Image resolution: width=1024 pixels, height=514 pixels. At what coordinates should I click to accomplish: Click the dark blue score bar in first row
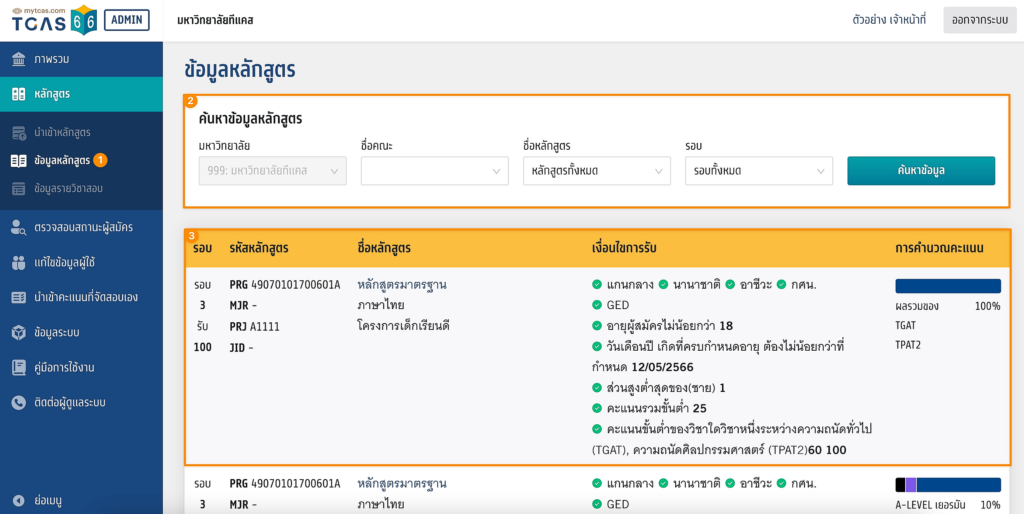(x=947, y=286)
